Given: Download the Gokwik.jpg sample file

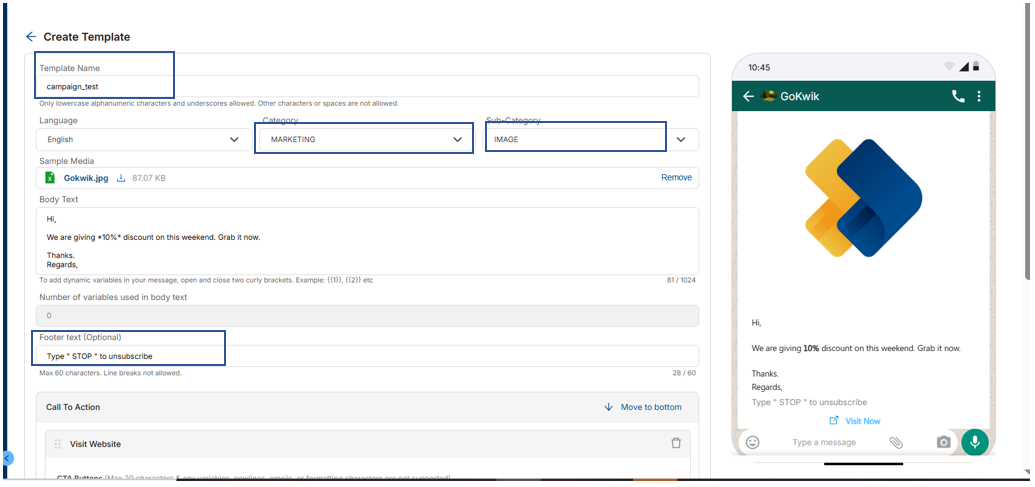Looking at the screenshot, I should 121,178.
